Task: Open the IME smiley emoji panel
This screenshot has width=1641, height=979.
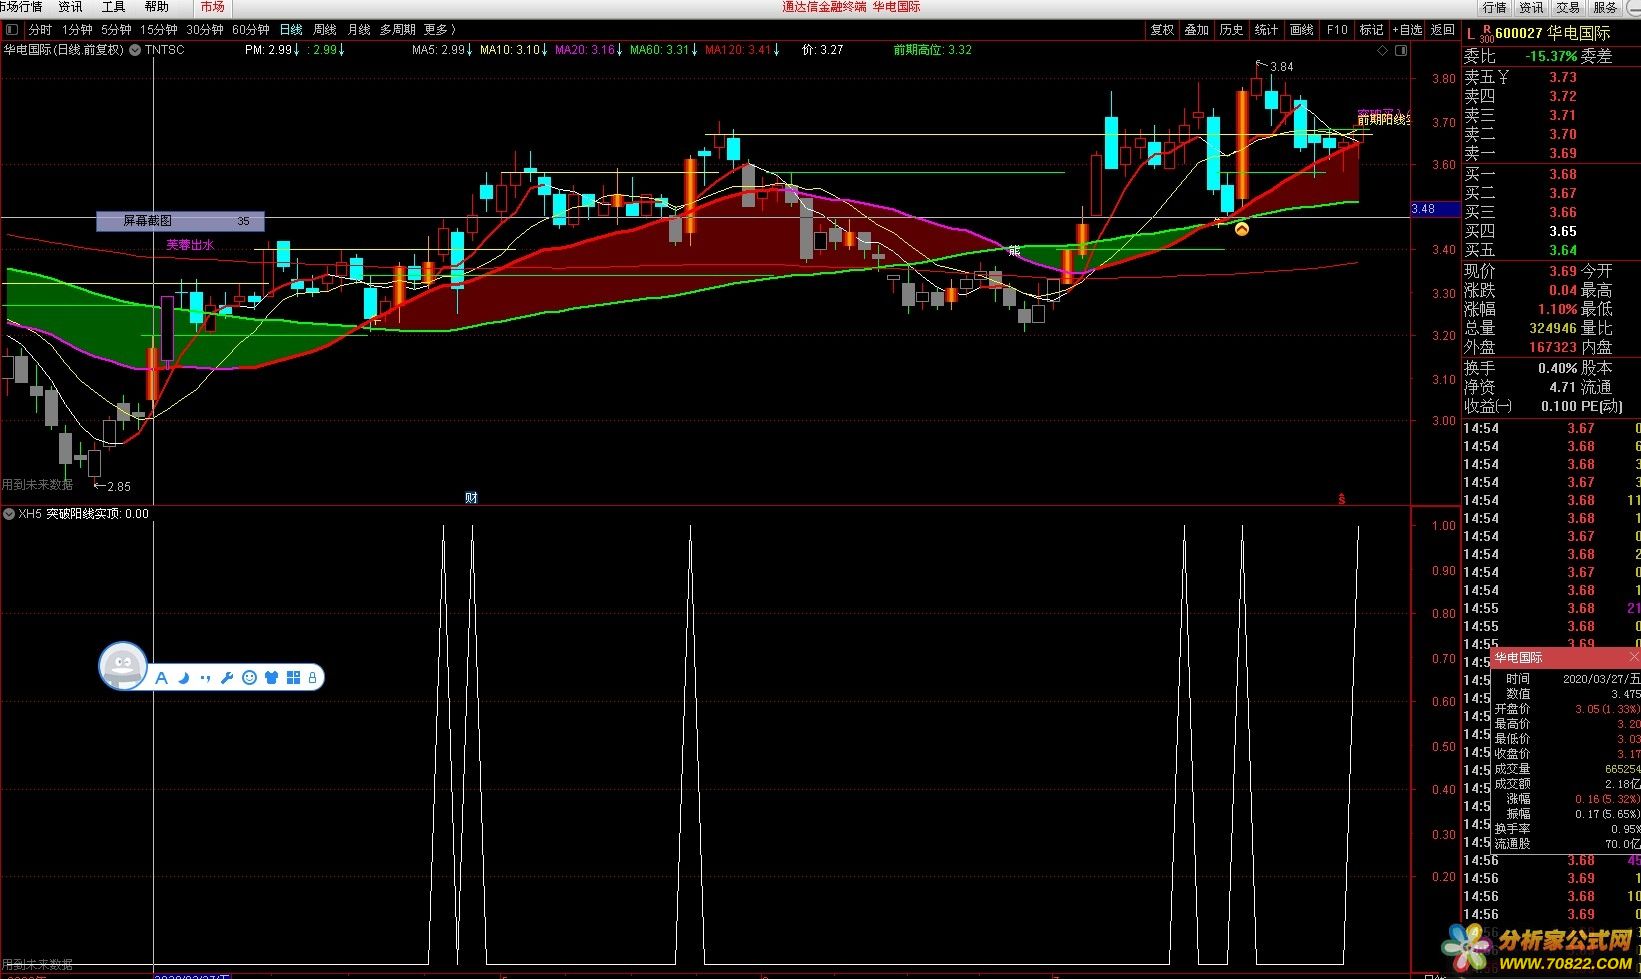Action: 249,678
